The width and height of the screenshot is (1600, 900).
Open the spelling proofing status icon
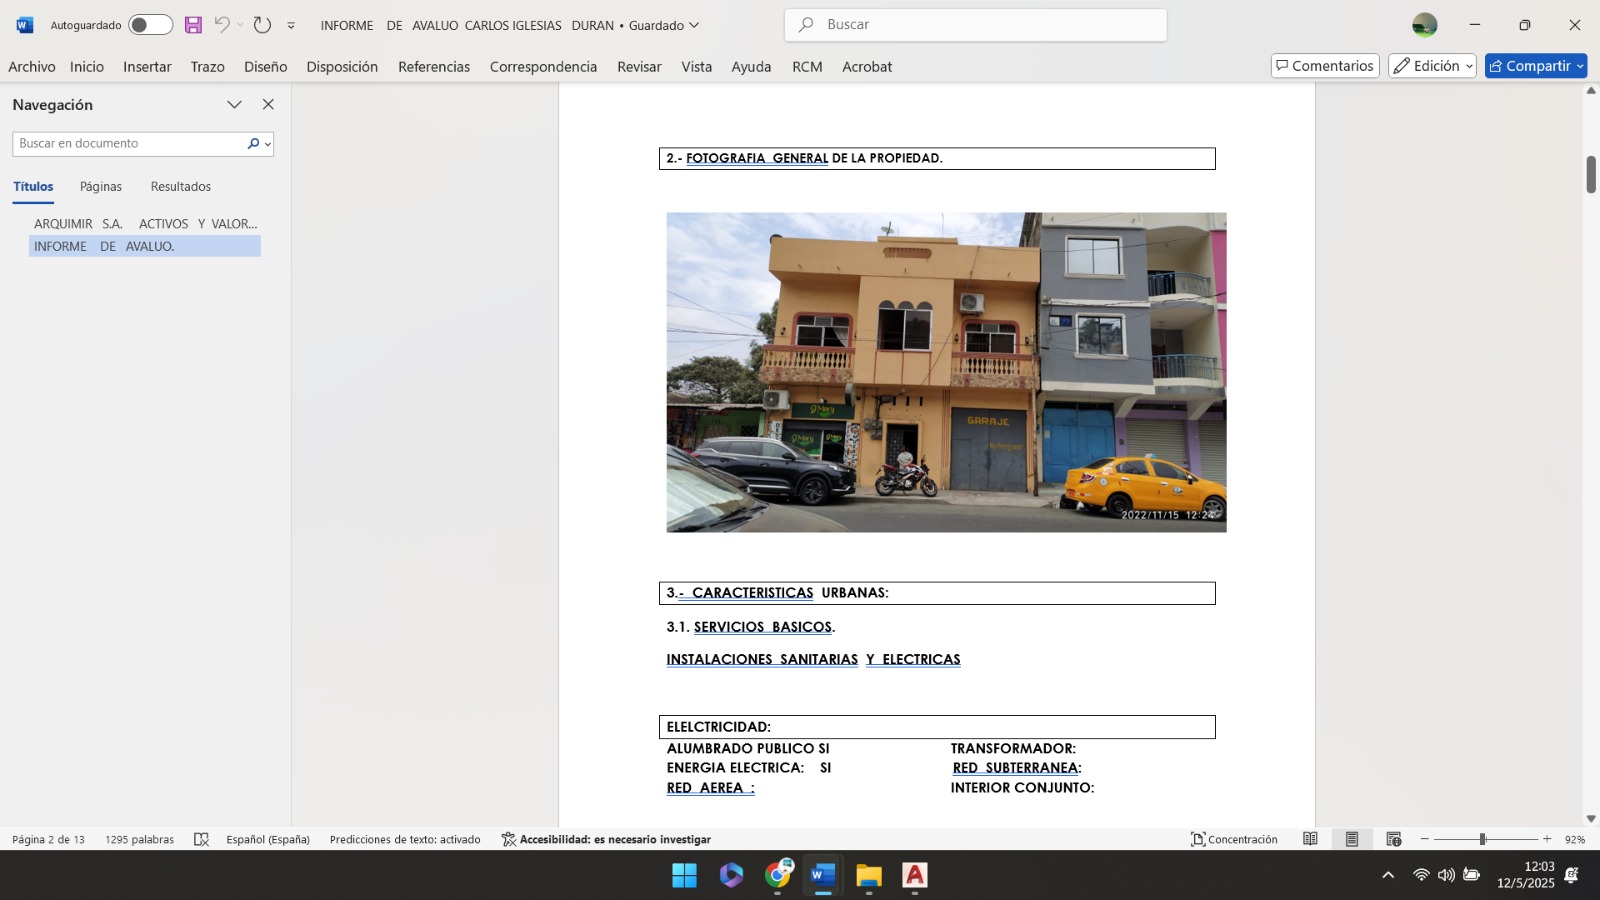201,839
